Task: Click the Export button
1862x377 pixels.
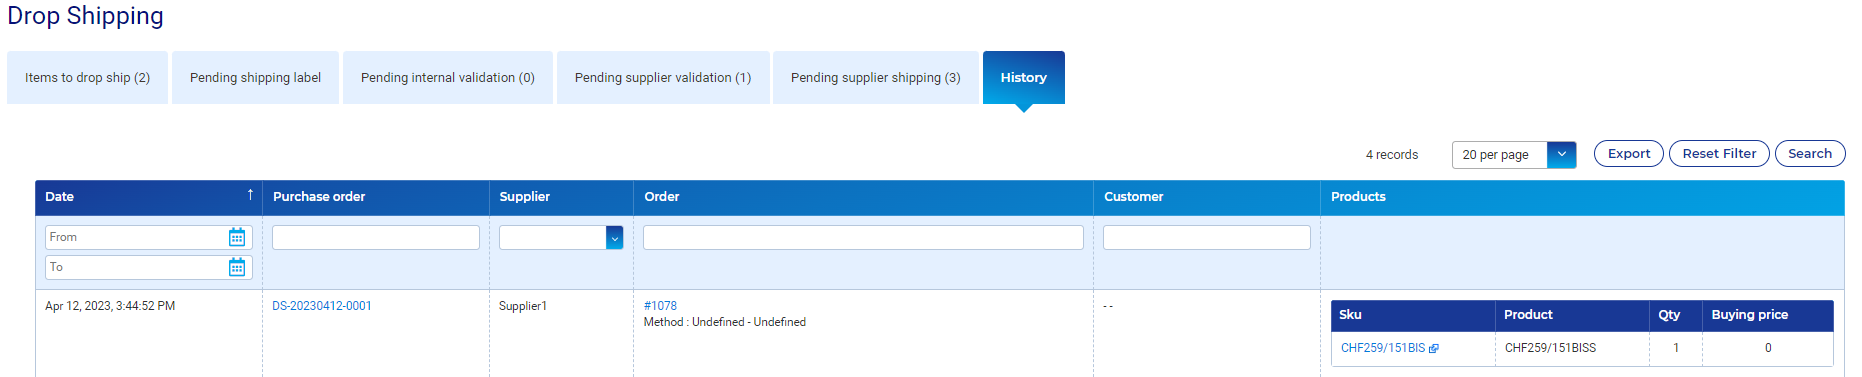Action: [1629, 153]
